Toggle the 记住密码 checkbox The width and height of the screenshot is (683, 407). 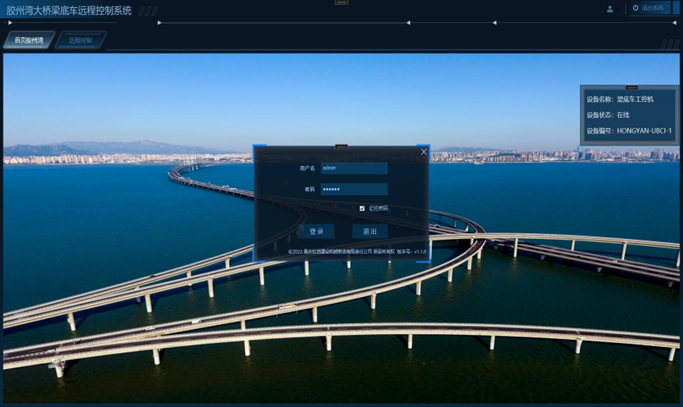[x=362, y=209]
